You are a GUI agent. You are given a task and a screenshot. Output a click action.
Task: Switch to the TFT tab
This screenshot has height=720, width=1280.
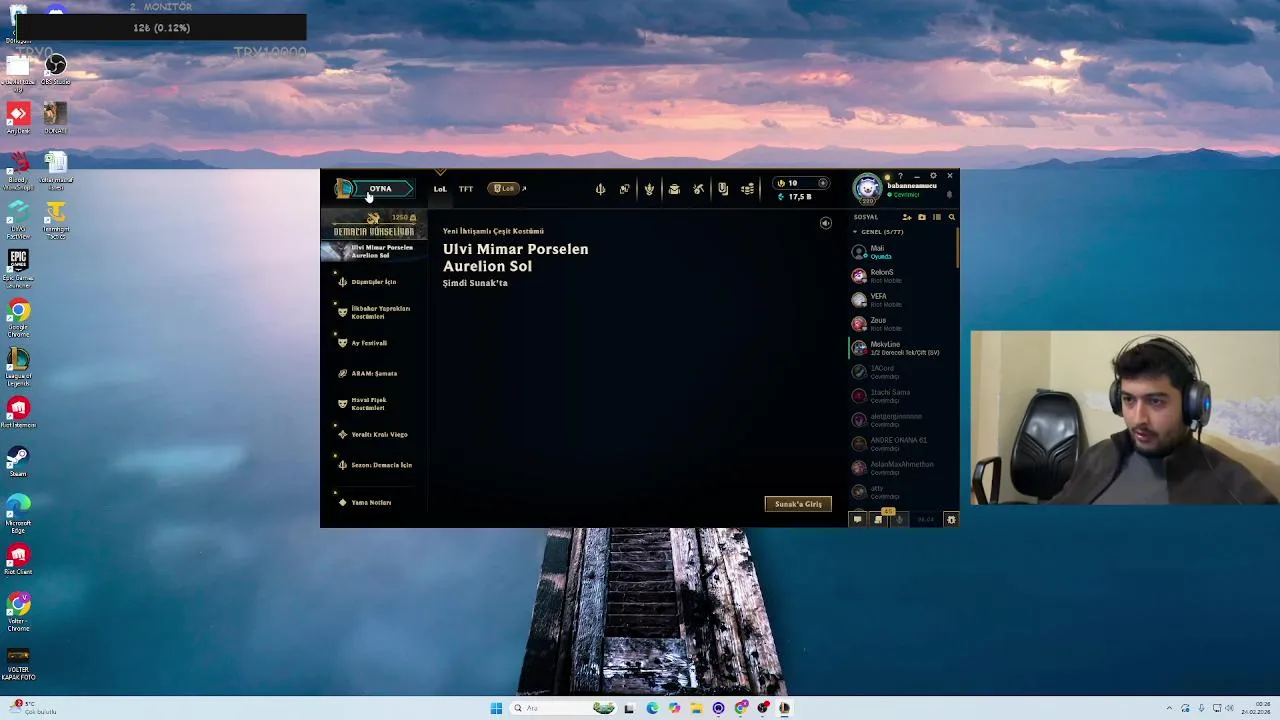tap(466, 189)
